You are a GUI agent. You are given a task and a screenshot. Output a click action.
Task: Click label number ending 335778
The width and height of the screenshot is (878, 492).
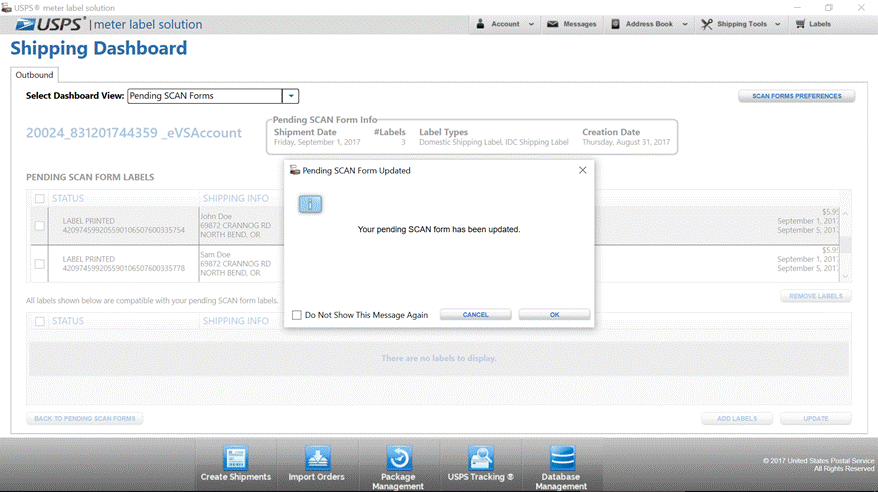pyautogui.click(x=124, y=268)
